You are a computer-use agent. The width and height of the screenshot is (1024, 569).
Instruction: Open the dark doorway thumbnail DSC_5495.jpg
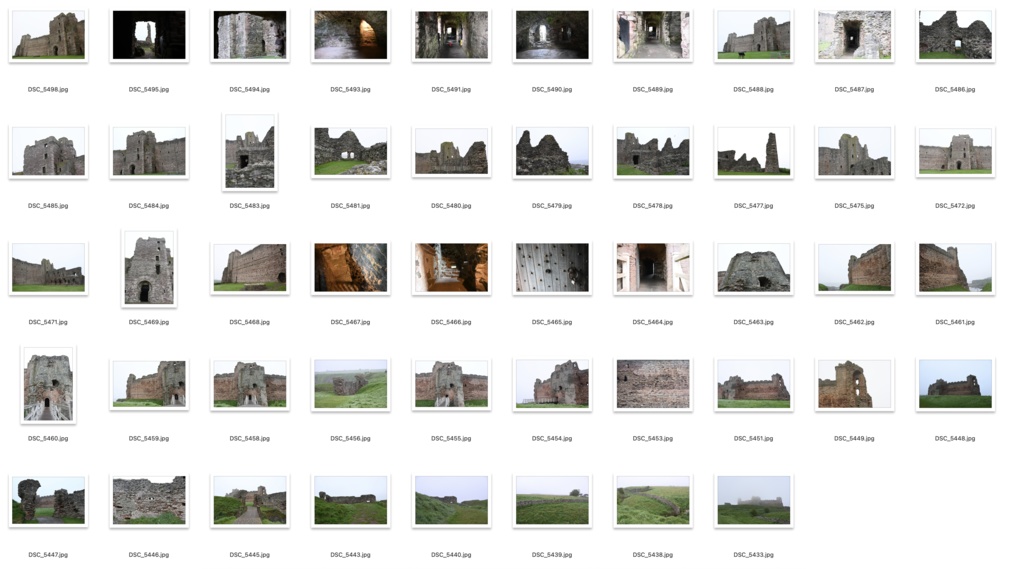pos(149,35)
